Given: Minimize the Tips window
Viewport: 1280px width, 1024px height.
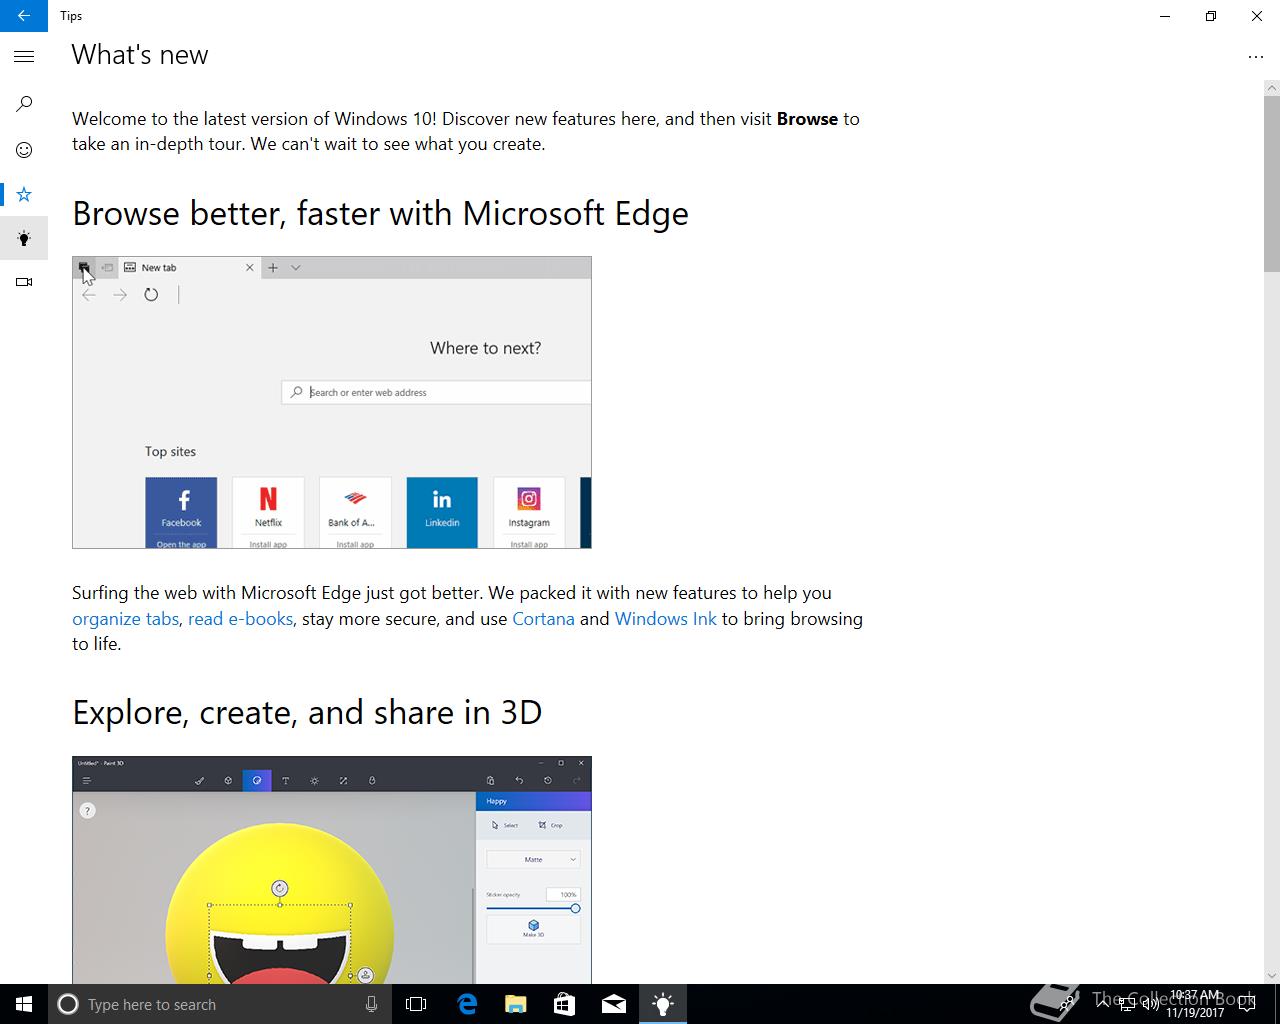Looking at the screenshot, I should click(1165, 16).
